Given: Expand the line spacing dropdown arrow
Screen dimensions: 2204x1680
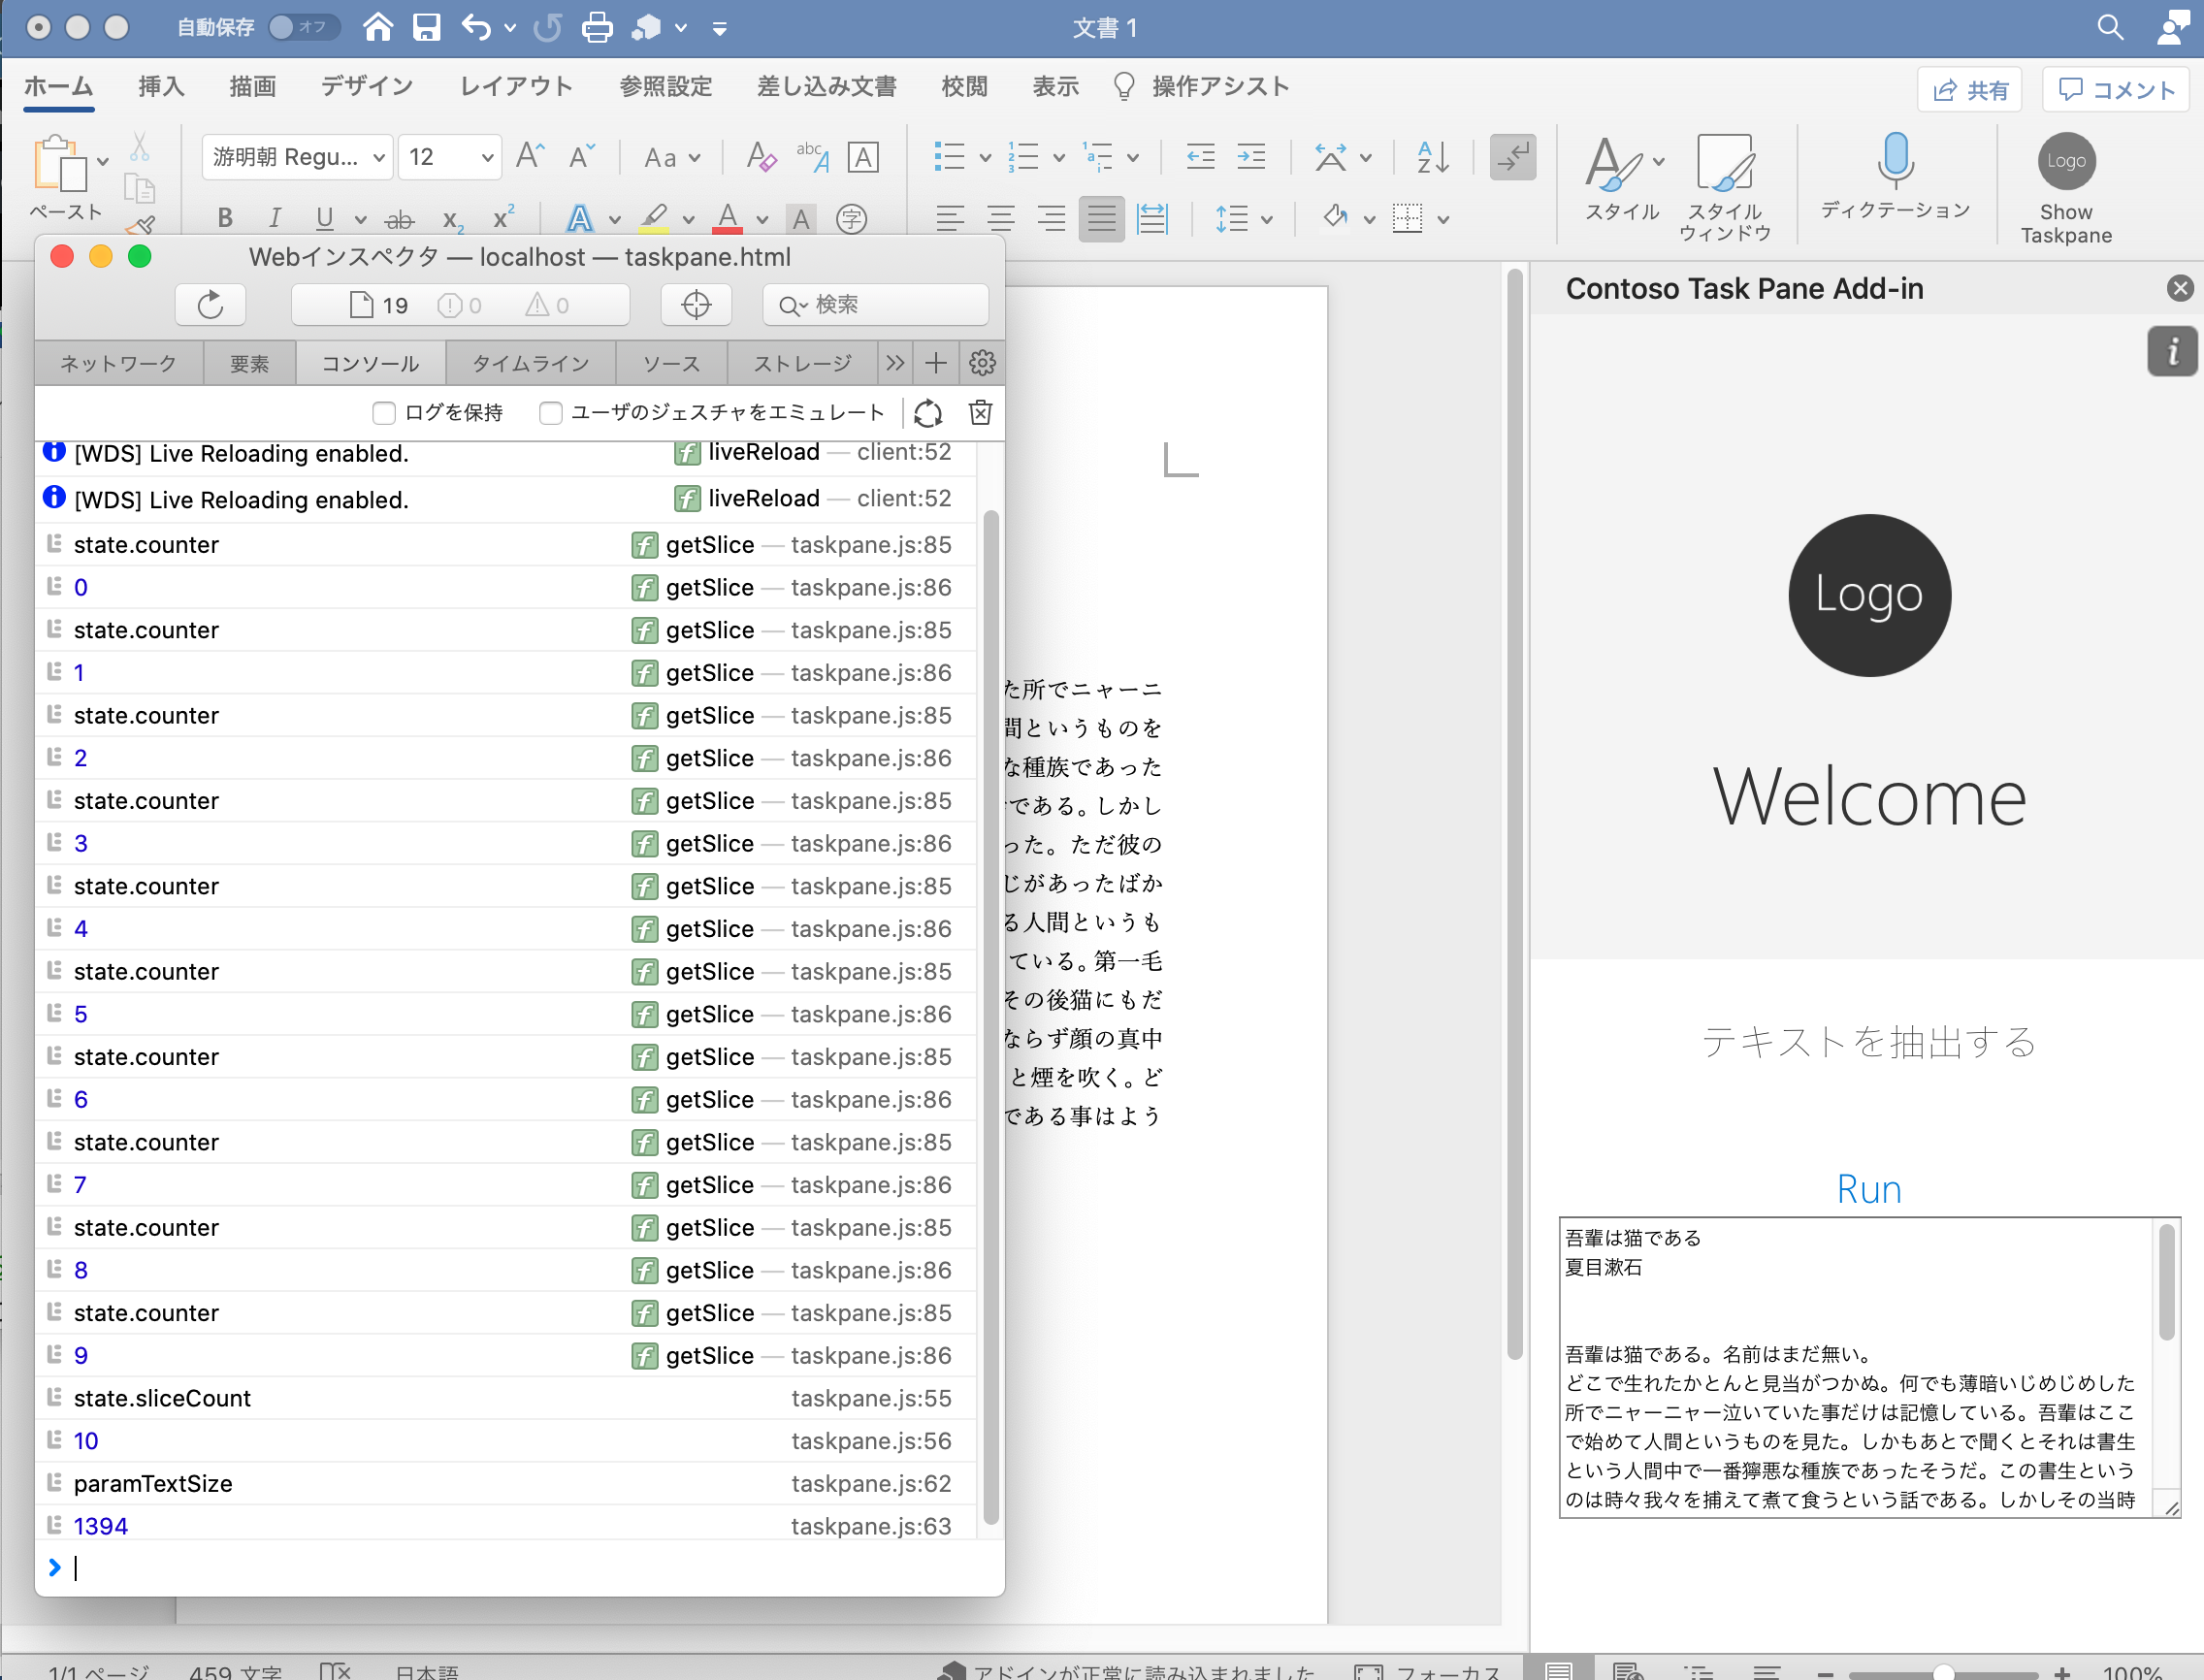Looking at the screenshot, I should [x=1266, y=219].
